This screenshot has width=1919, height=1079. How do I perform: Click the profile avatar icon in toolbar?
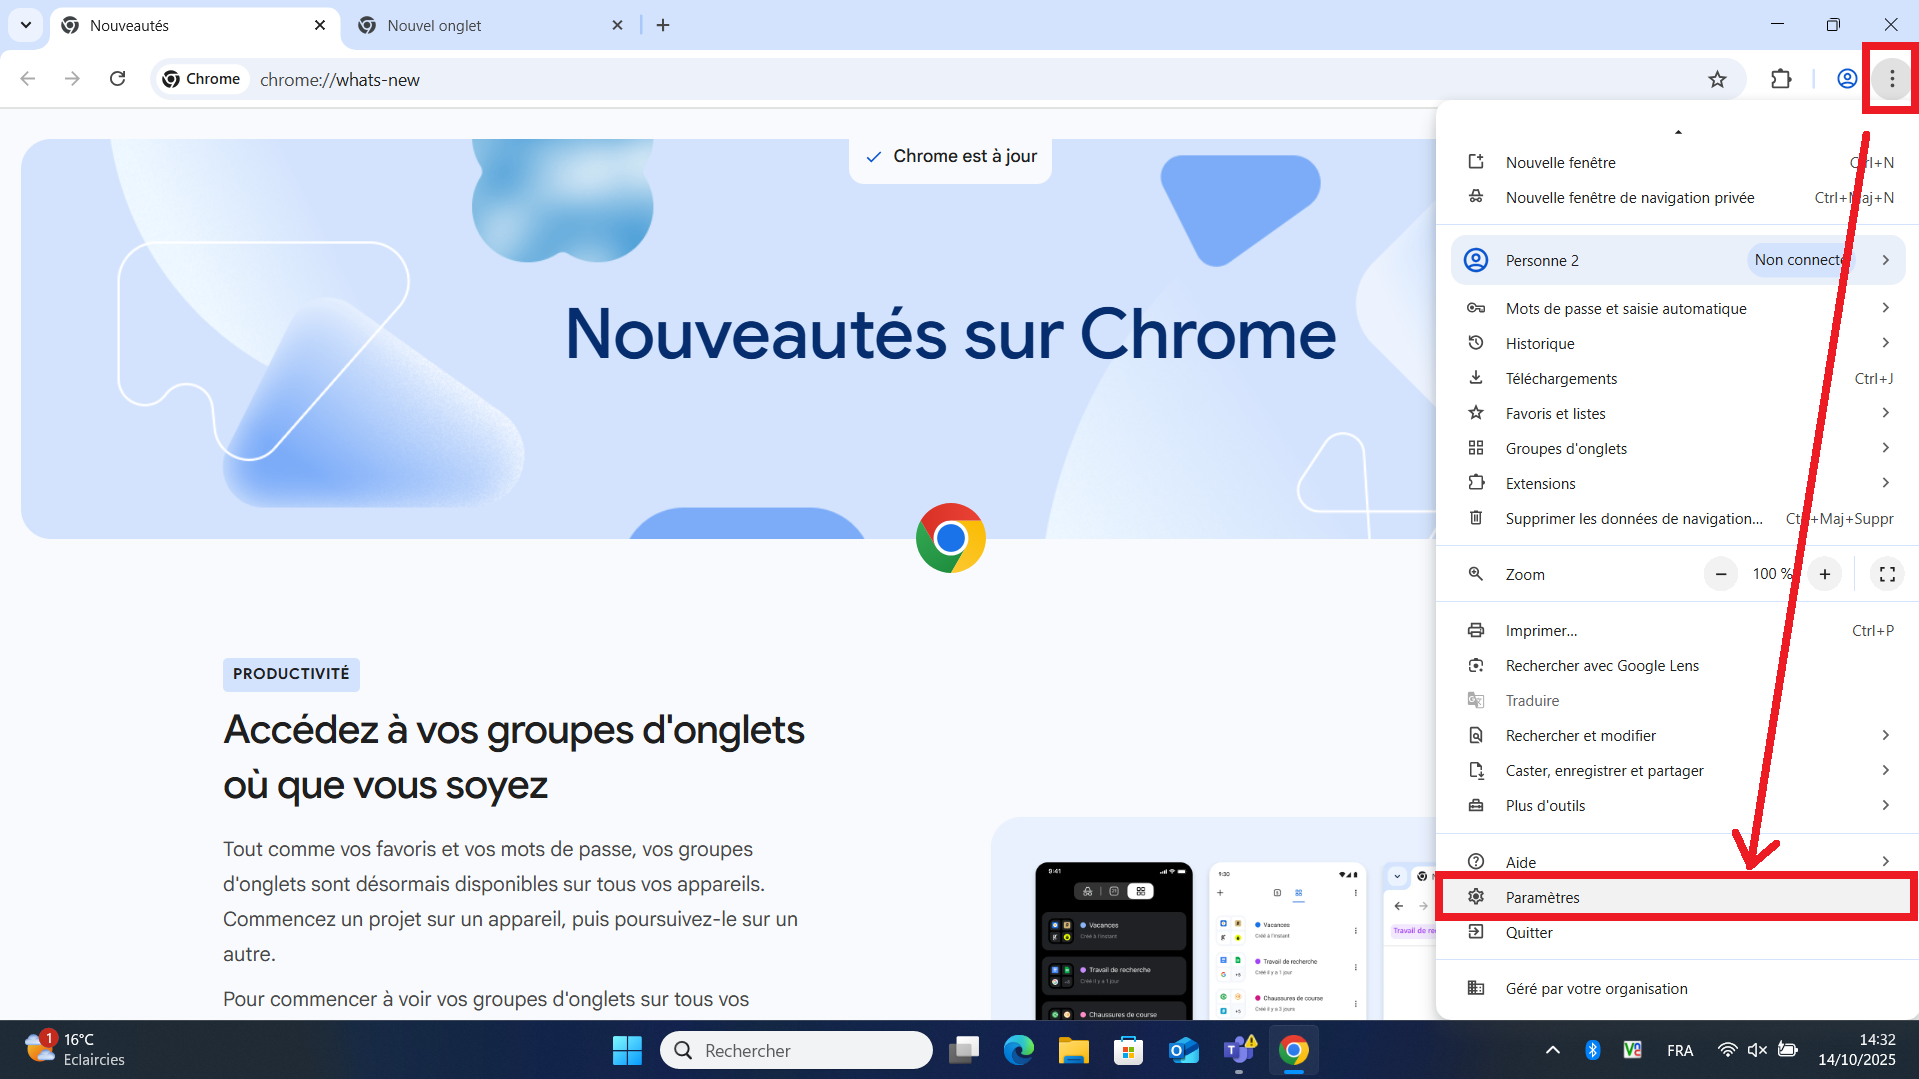point(1847,79)
